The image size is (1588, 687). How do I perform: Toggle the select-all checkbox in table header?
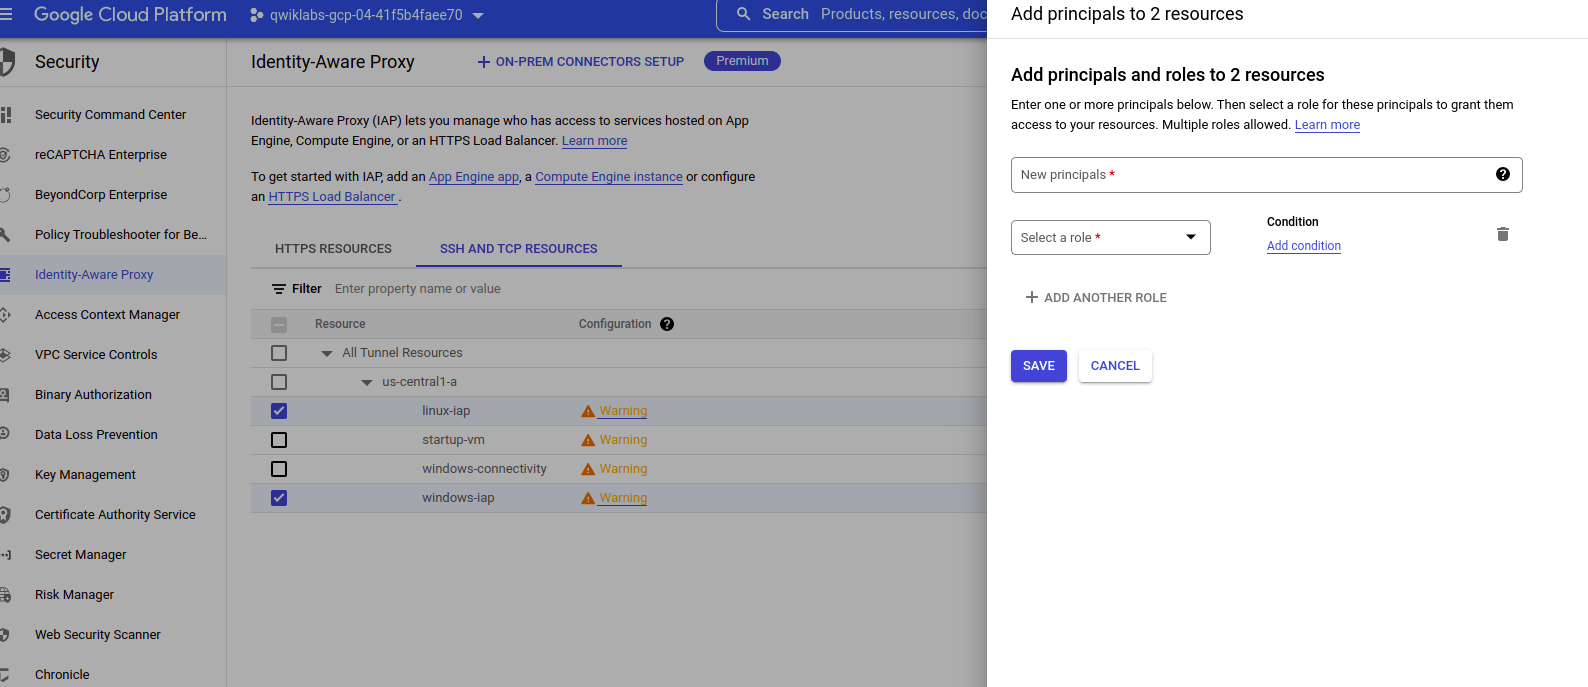point(279,324)
